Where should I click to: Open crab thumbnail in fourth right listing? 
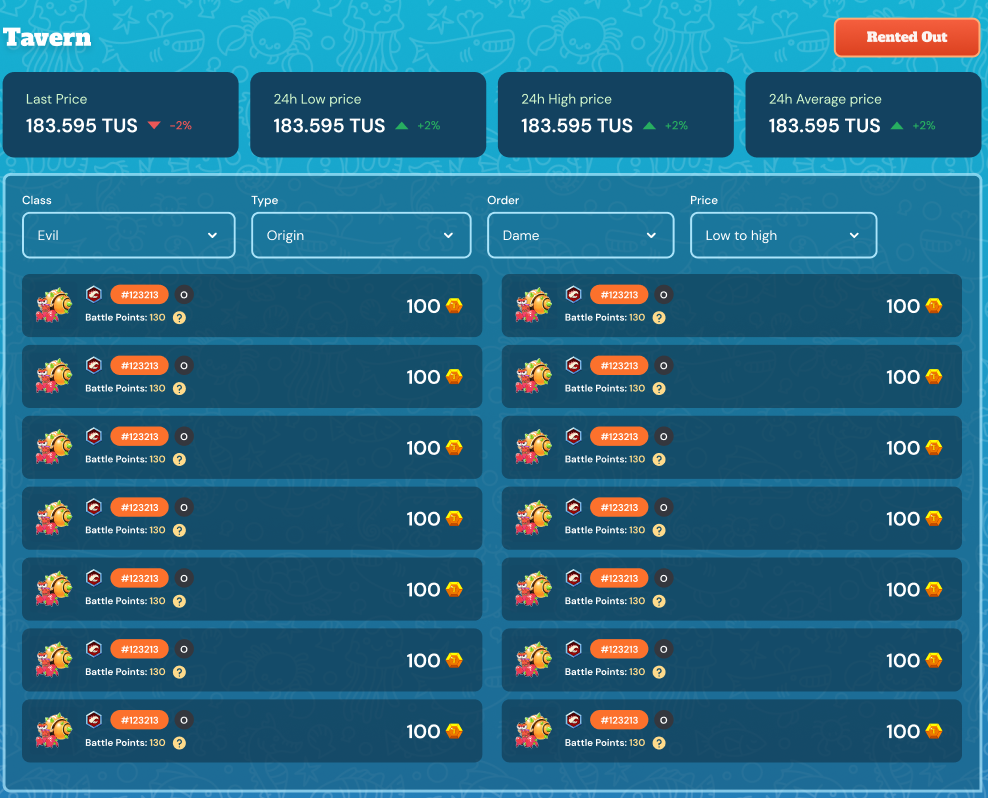click(534, 518)
